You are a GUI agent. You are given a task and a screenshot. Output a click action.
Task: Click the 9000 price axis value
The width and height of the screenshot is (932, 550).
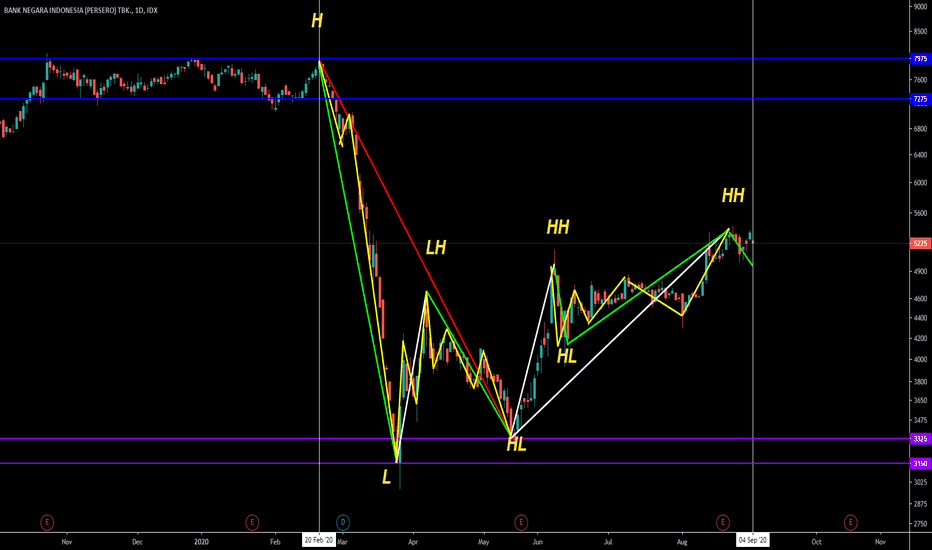point(920,7)
